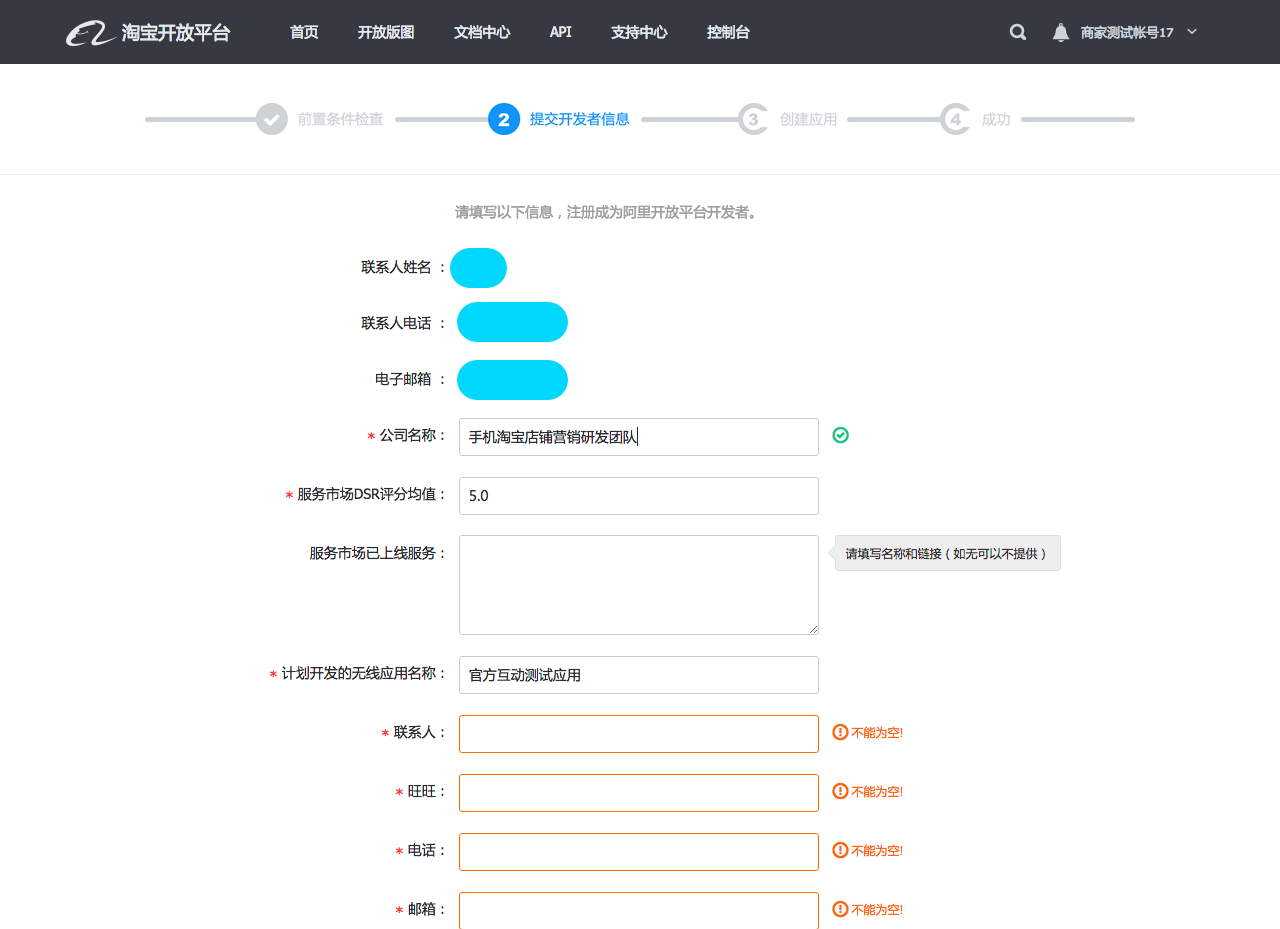The width and height of the screenshot is (1280, 929).
Task: Open the search bar via magnifier icon
Action: pos(1017,32)
